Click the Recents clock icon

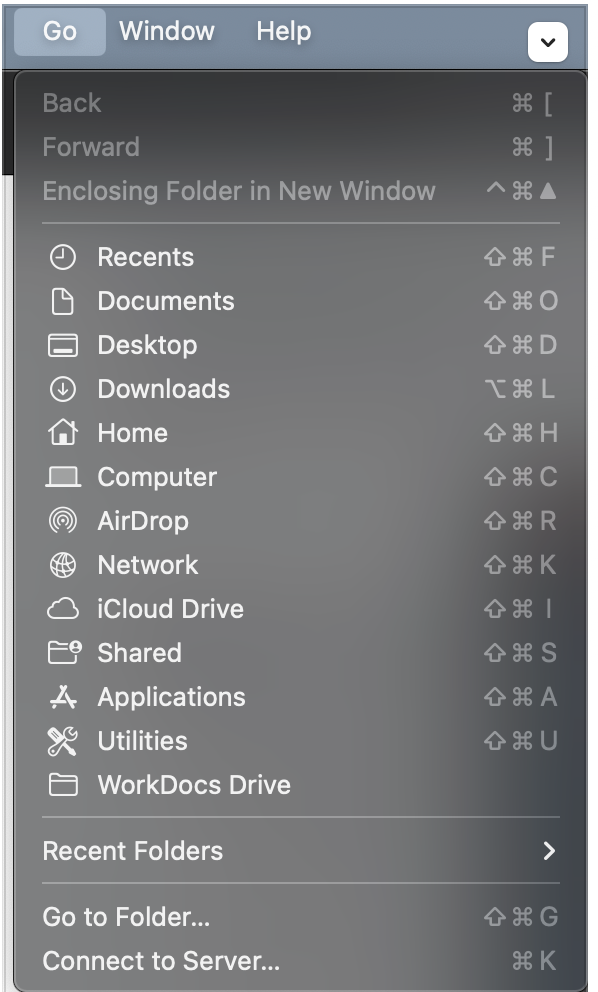[x=63, y=257]
